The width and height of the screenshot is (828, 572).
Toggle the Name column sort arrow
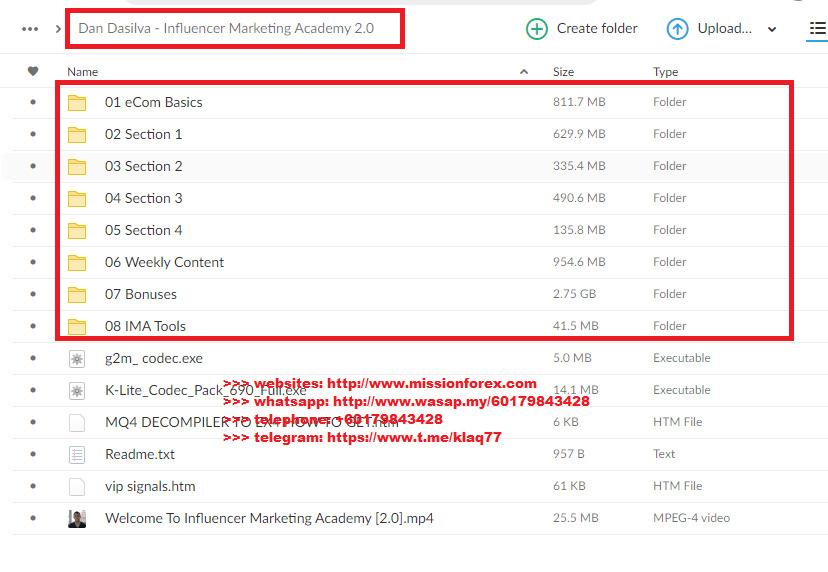tap(525, 72)
